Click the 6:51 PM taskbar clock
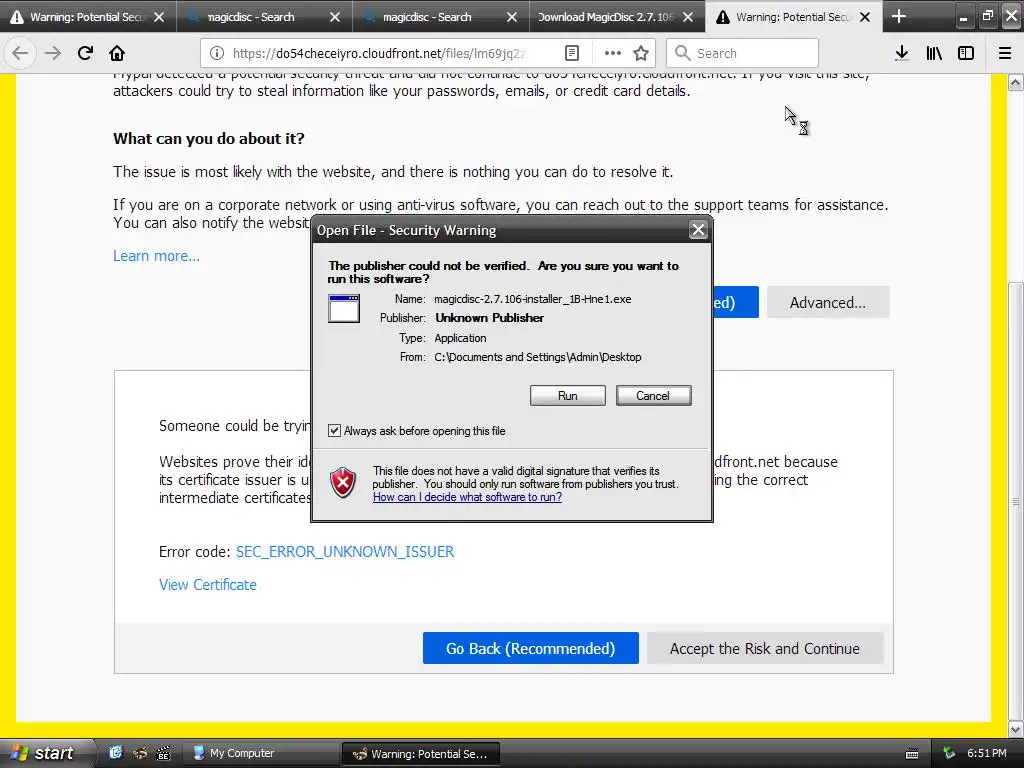 tap(987, 753)
